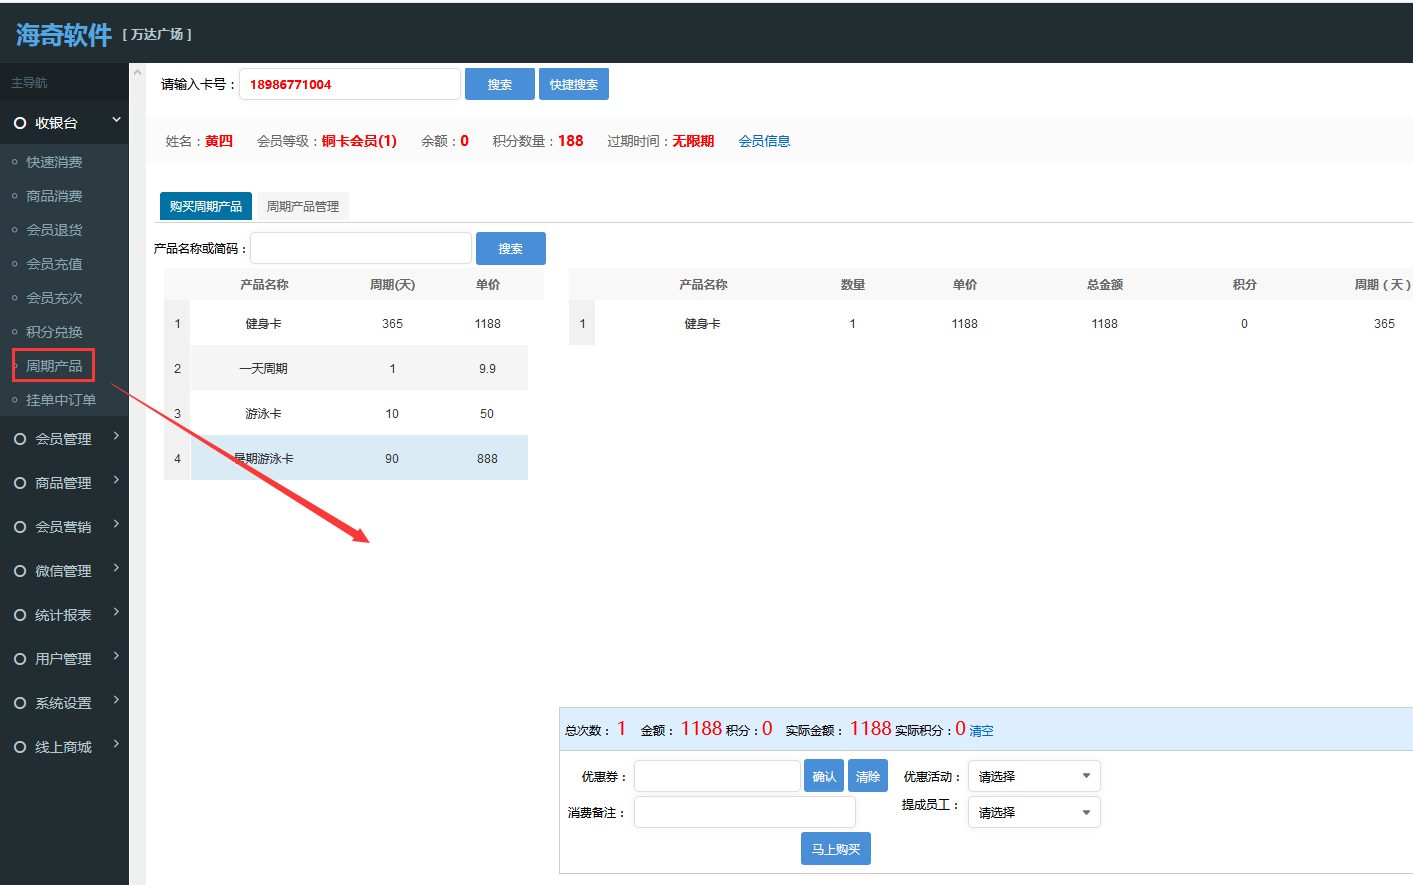The image size is (1413, 885).
Task: Switch to 周期产品管理 tab
Action: 302,206
